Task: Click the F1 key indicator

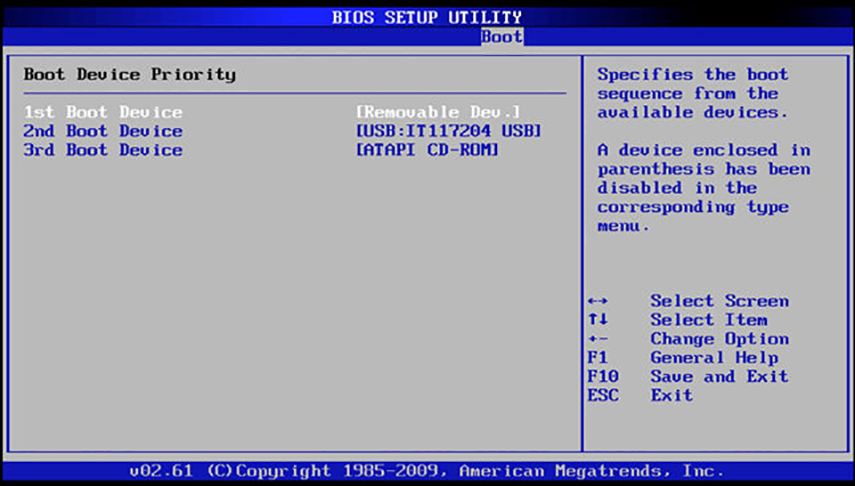Action: 598,358
